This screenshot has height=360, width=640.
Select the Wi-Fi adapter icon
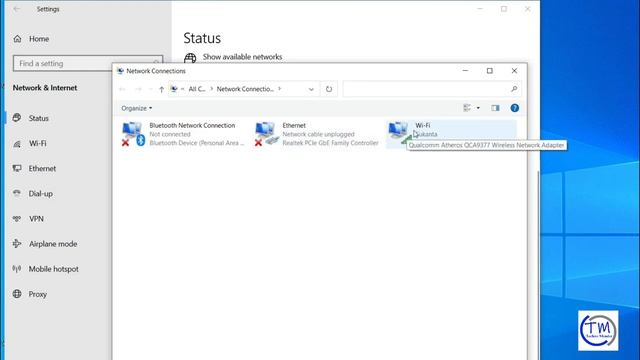(399, 133)
